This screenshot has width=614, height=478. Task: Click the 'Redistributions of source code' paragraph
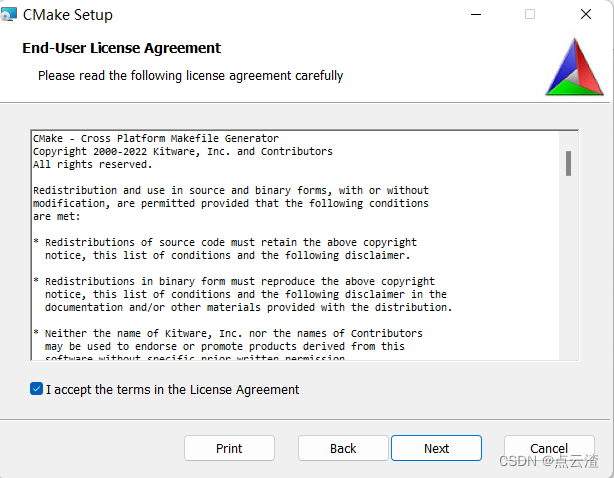225,249
